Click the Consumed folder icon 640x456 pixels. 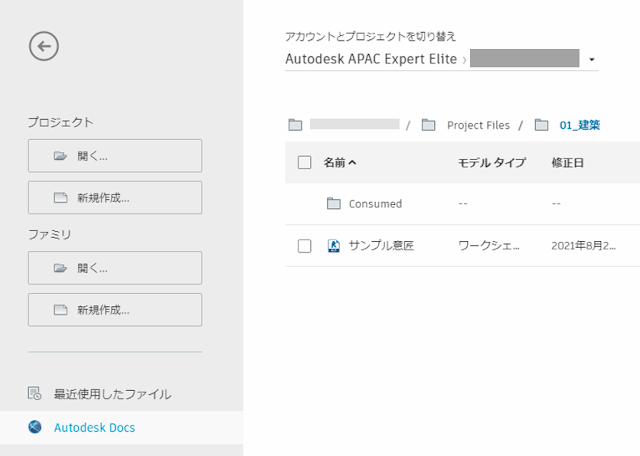click(x=334, y=204)
